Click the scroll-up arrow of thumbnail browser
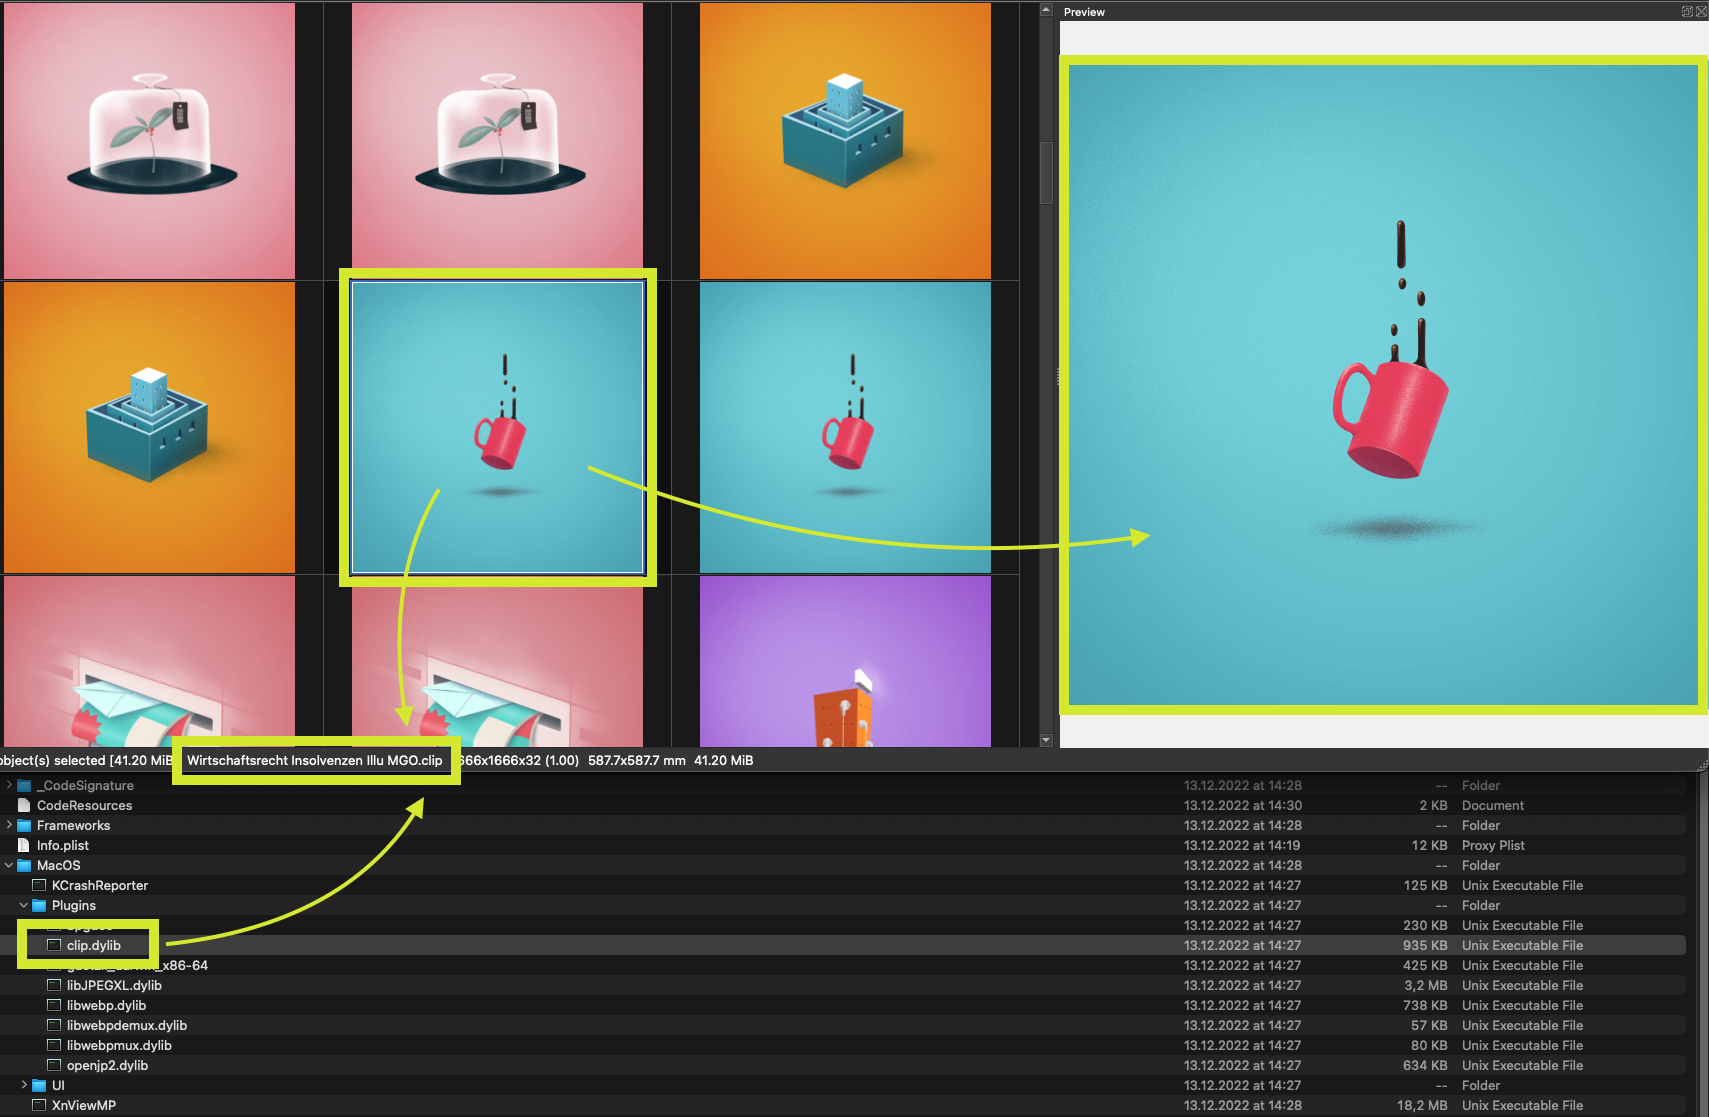1709x1117 pixels. 1046,10
